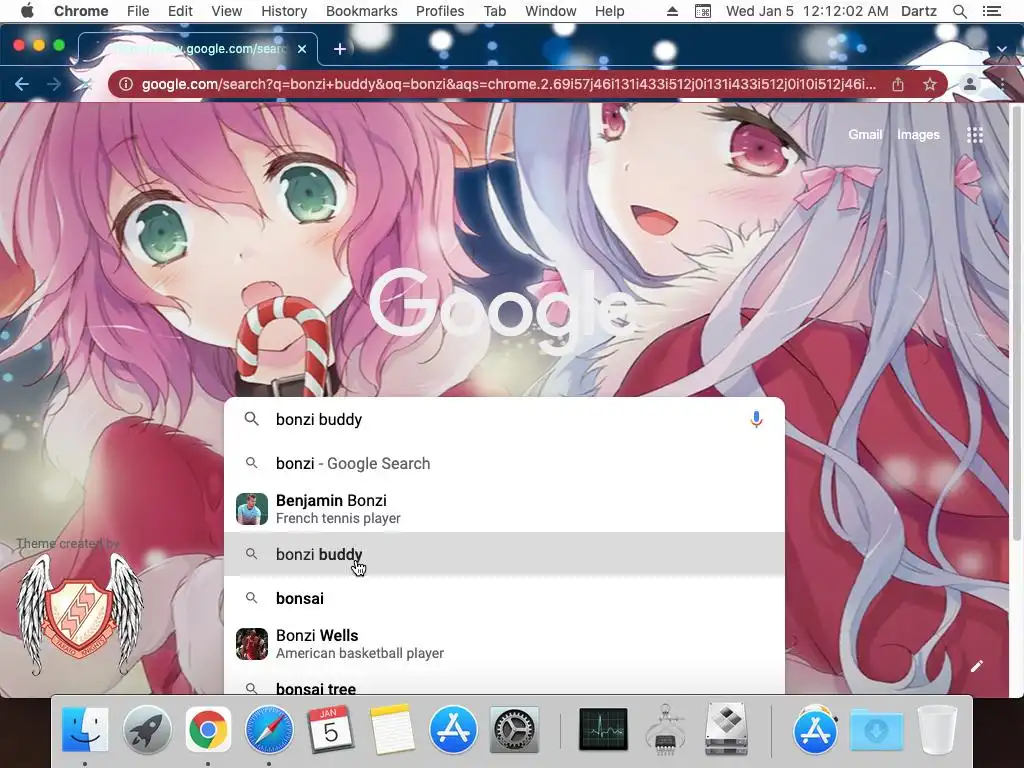
Task: Select the Bonzi Wells suggestion
Action: (x=504, y=644)
